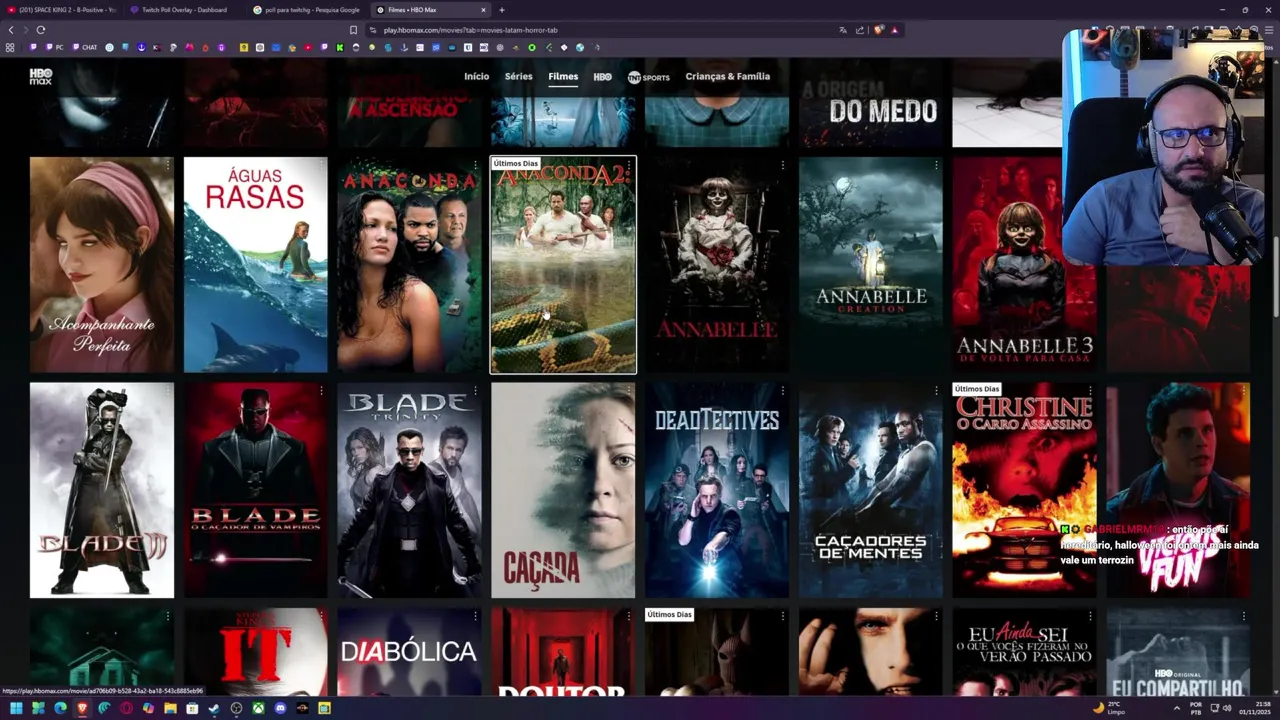This screenshot has height=720, width=1280.
Task: Go to the Início menu item
Action: point(477,76)
